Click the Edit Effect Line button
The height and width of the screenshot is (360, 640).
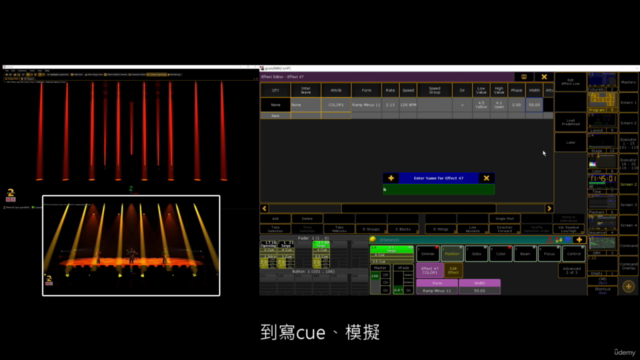pos(570,82)
